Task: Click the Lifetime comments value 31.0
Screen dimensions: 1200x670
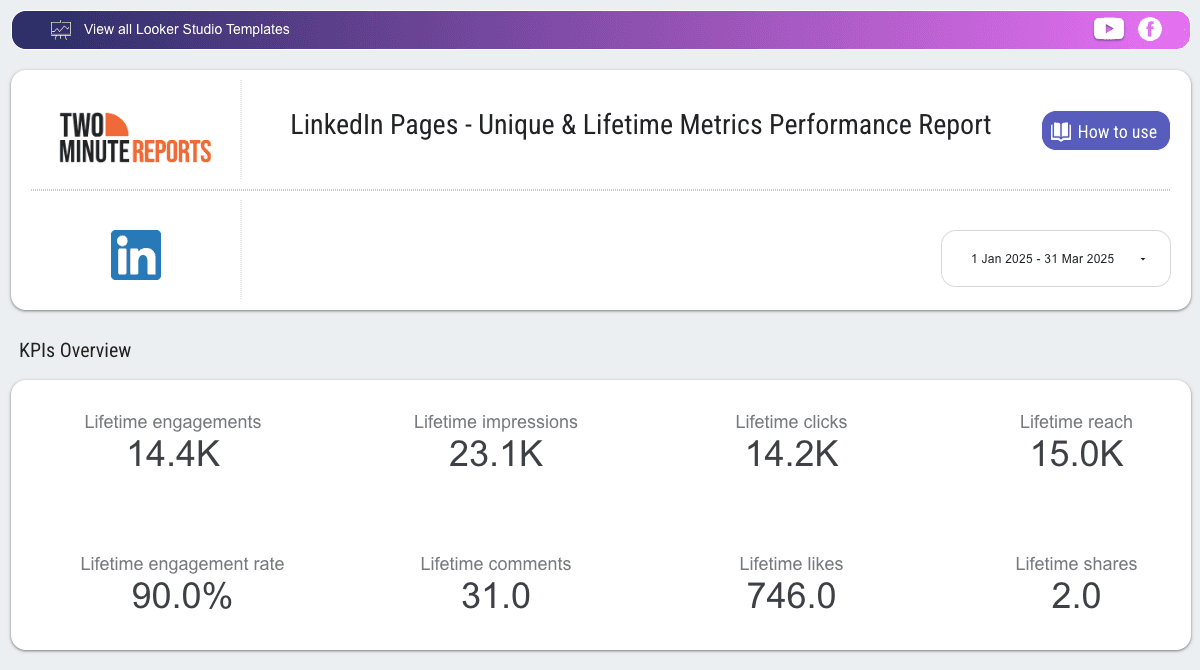Action: (x=496, y=596)
